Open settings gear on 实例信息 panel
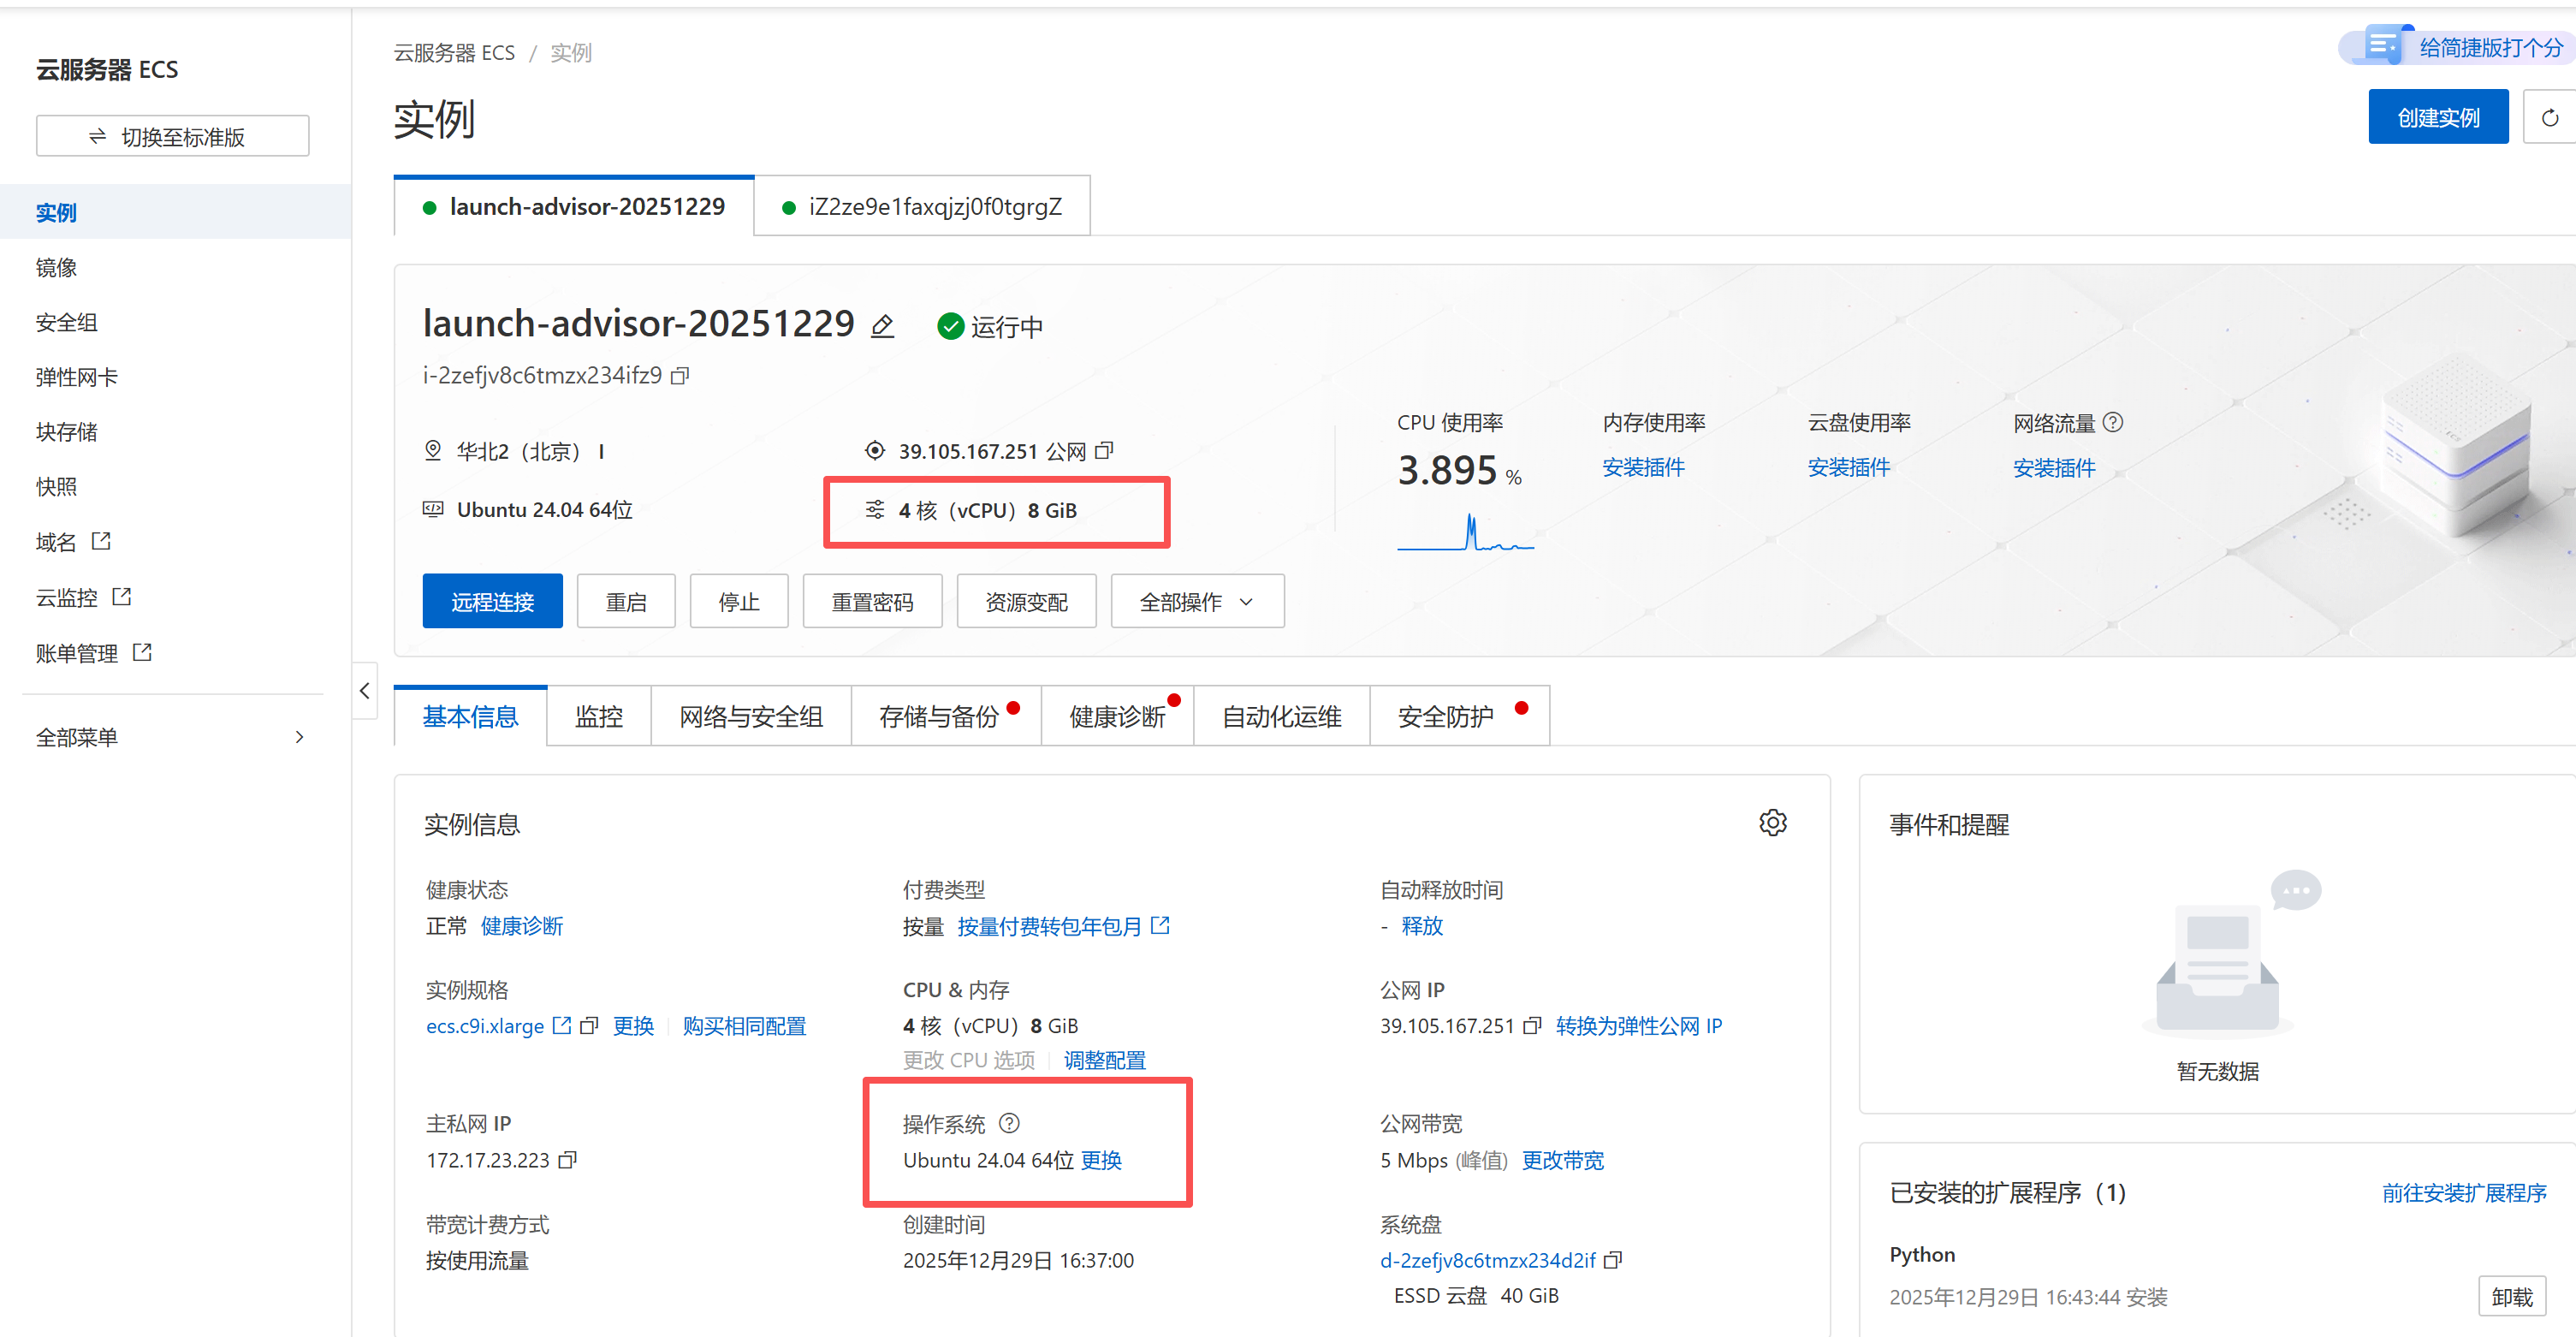 [x=1773, y=822]
